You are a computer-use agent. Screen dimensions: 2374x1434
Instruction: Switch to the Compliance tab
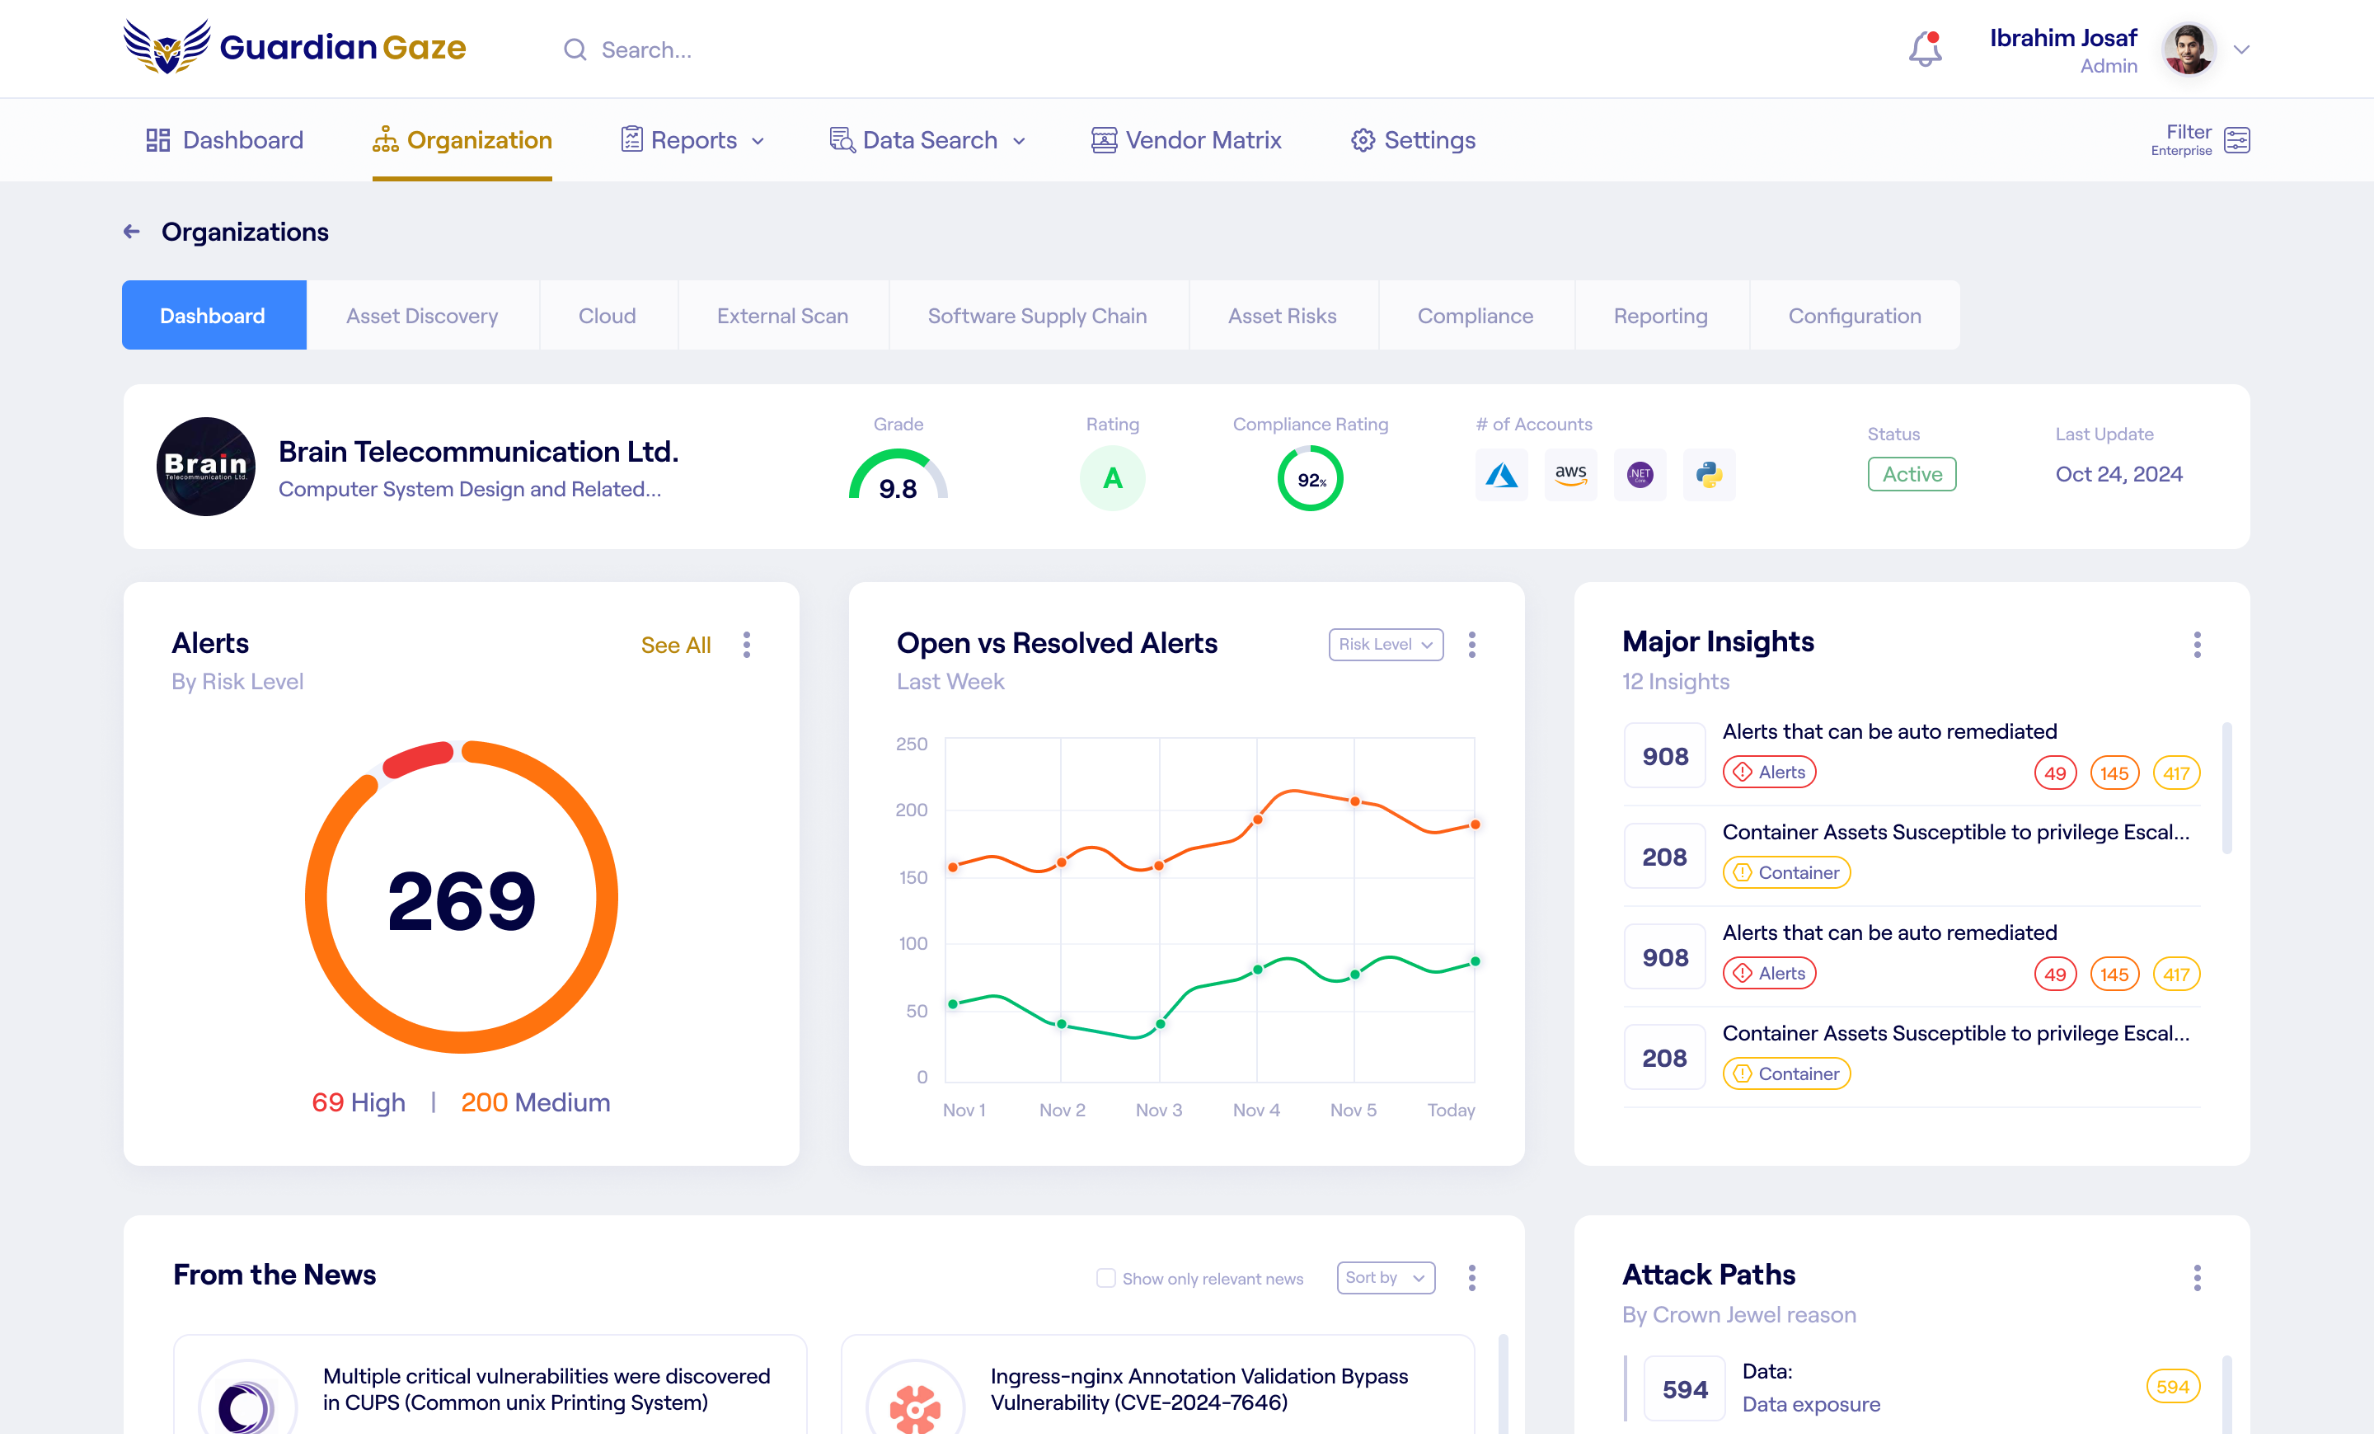pyautogui.click(x=1475, y=316)
